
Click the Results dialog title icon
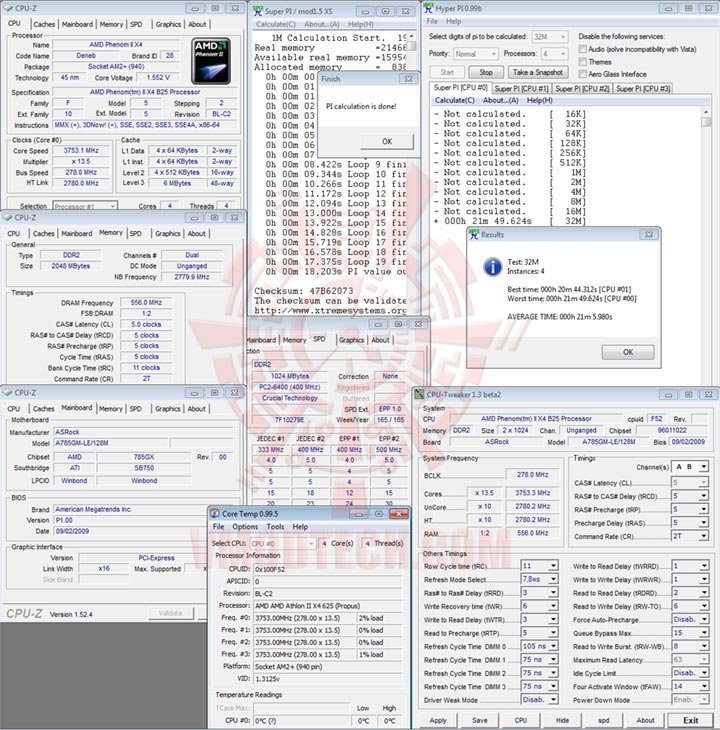474,235
